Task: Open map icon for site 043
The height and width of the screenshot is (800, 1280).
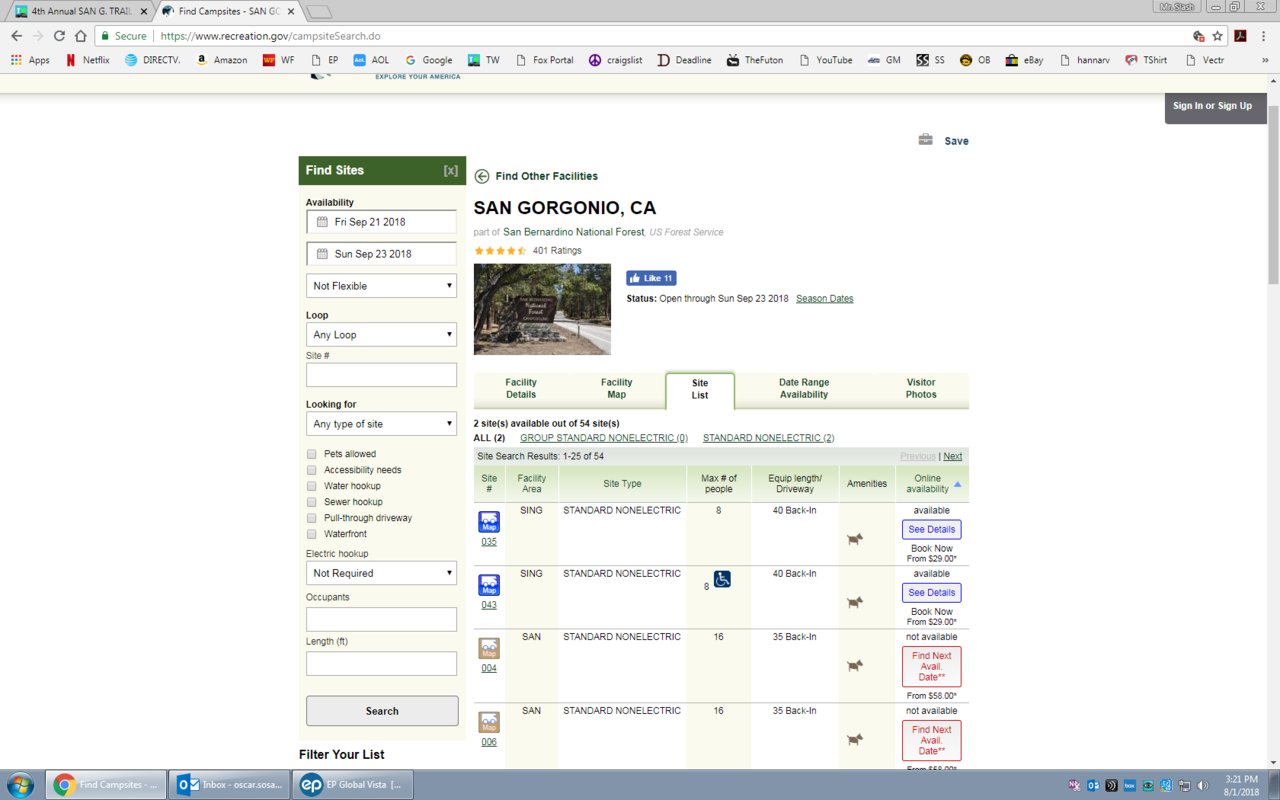Action: click(x=489, y=585)
